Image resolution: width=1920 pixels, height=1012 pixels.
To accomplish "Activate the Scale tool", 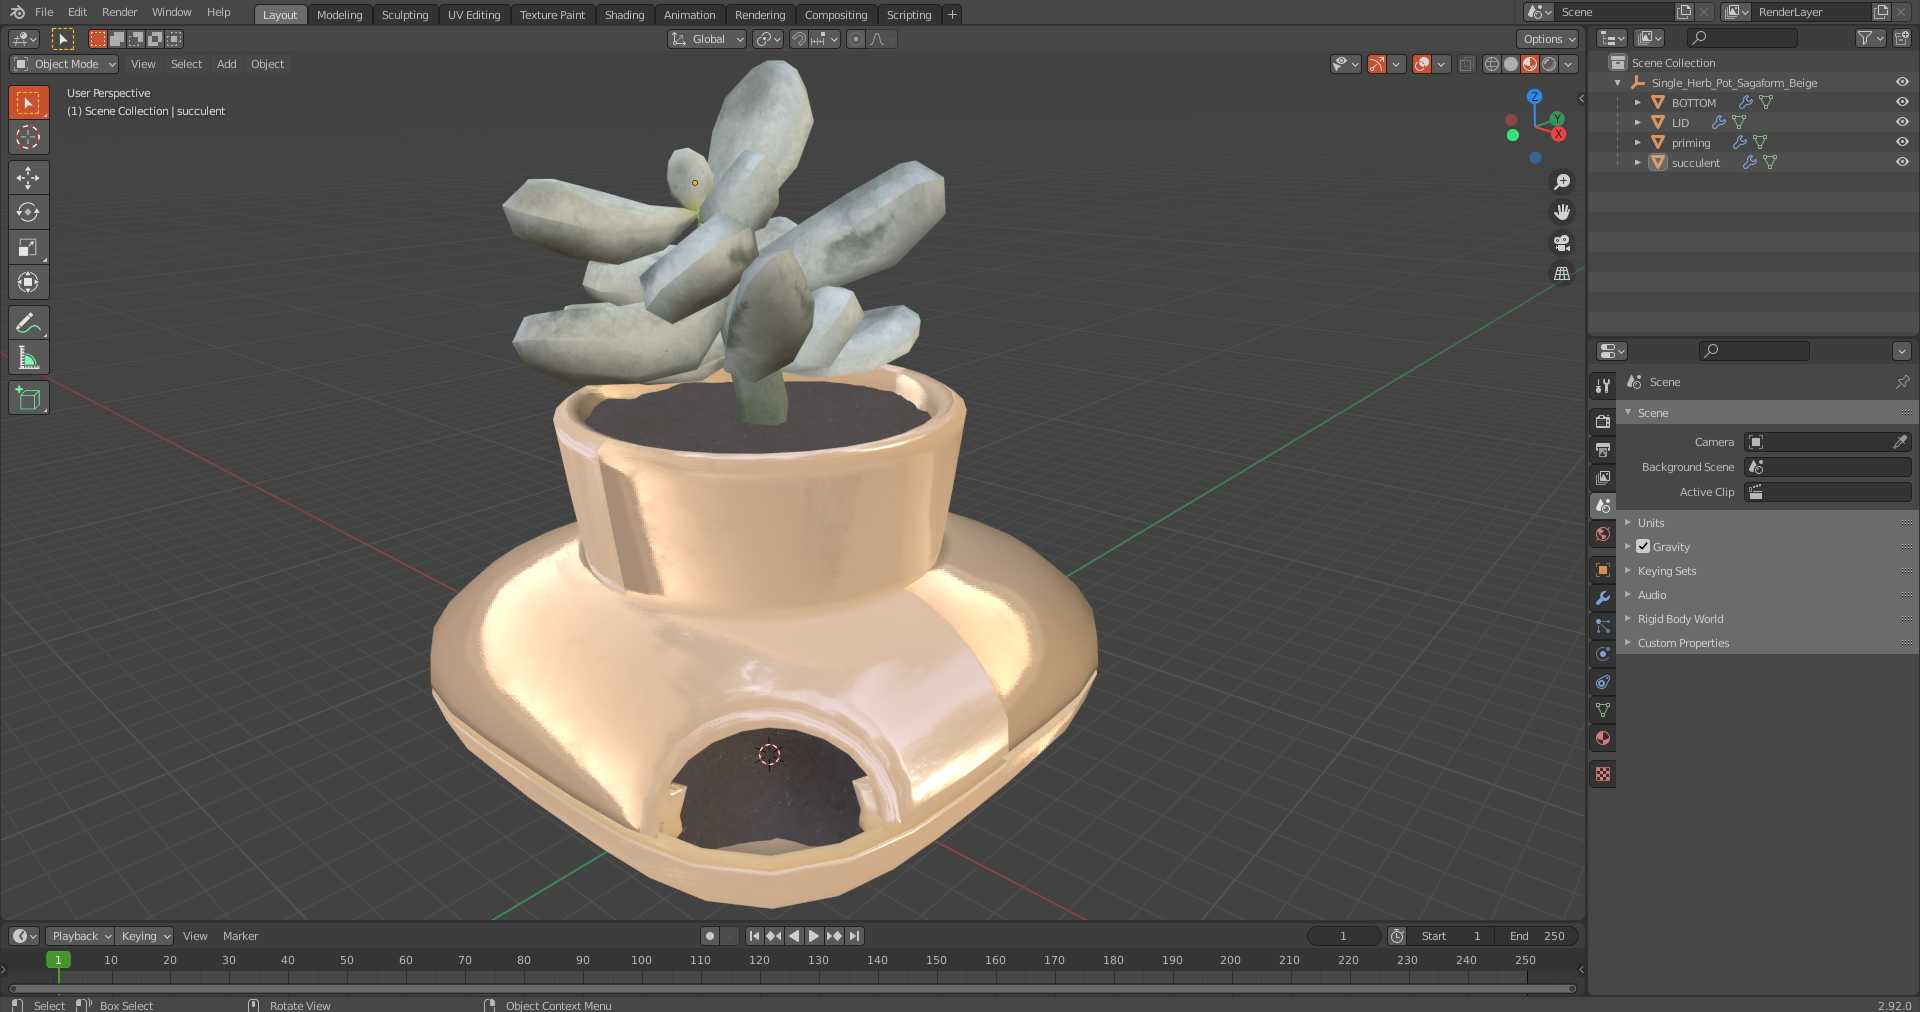I will (x=28, y=247).
